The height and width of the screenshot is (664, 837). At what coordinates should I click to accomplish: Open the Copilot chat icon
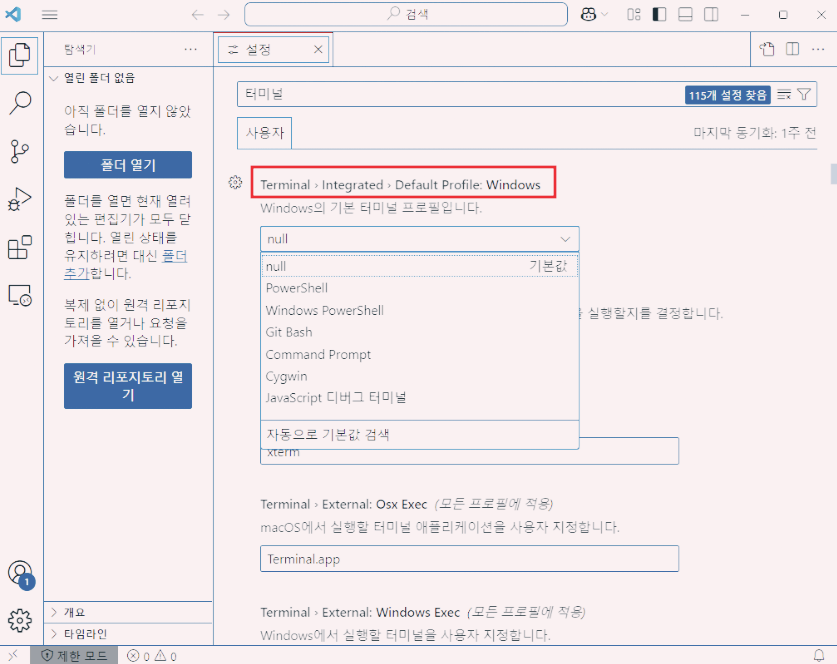[x=588, y=14]
